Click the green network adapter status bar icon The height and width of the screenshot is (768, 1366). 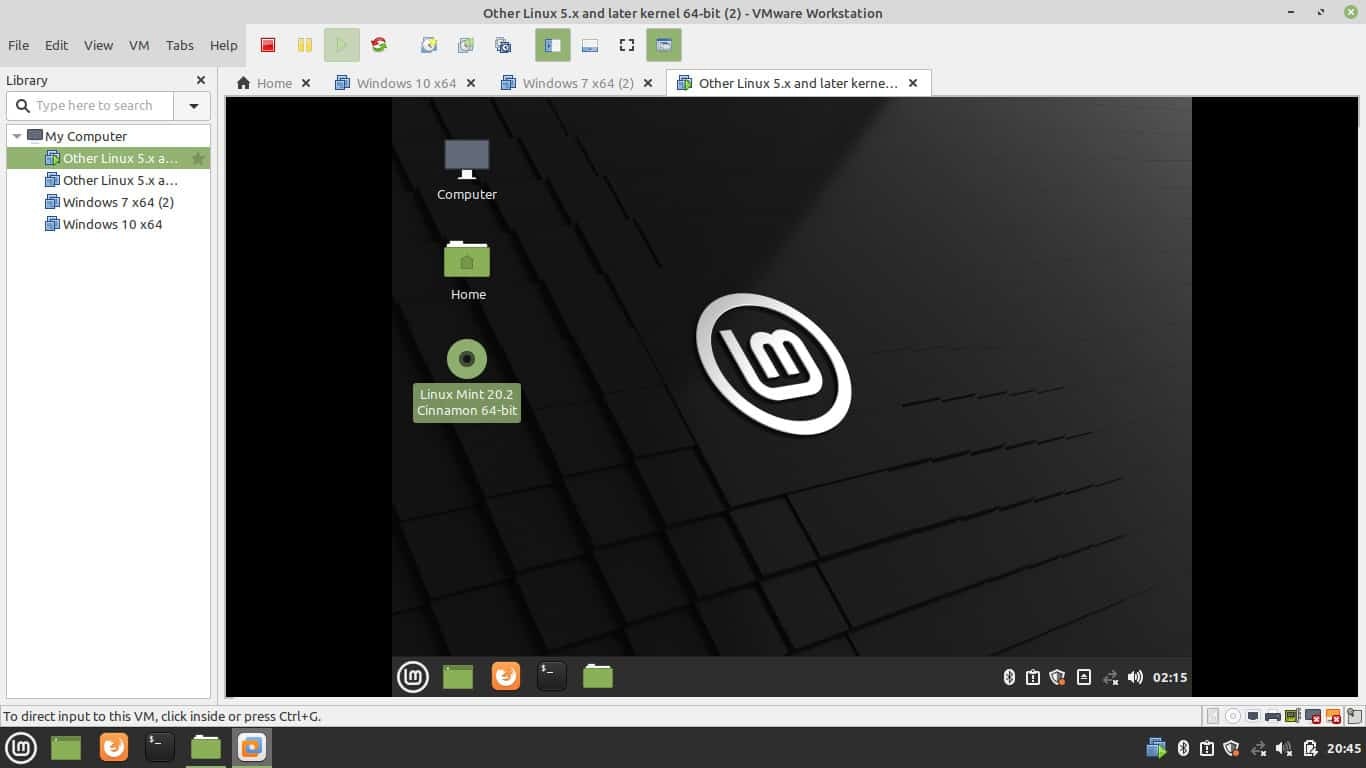(x=1293, y=716)
